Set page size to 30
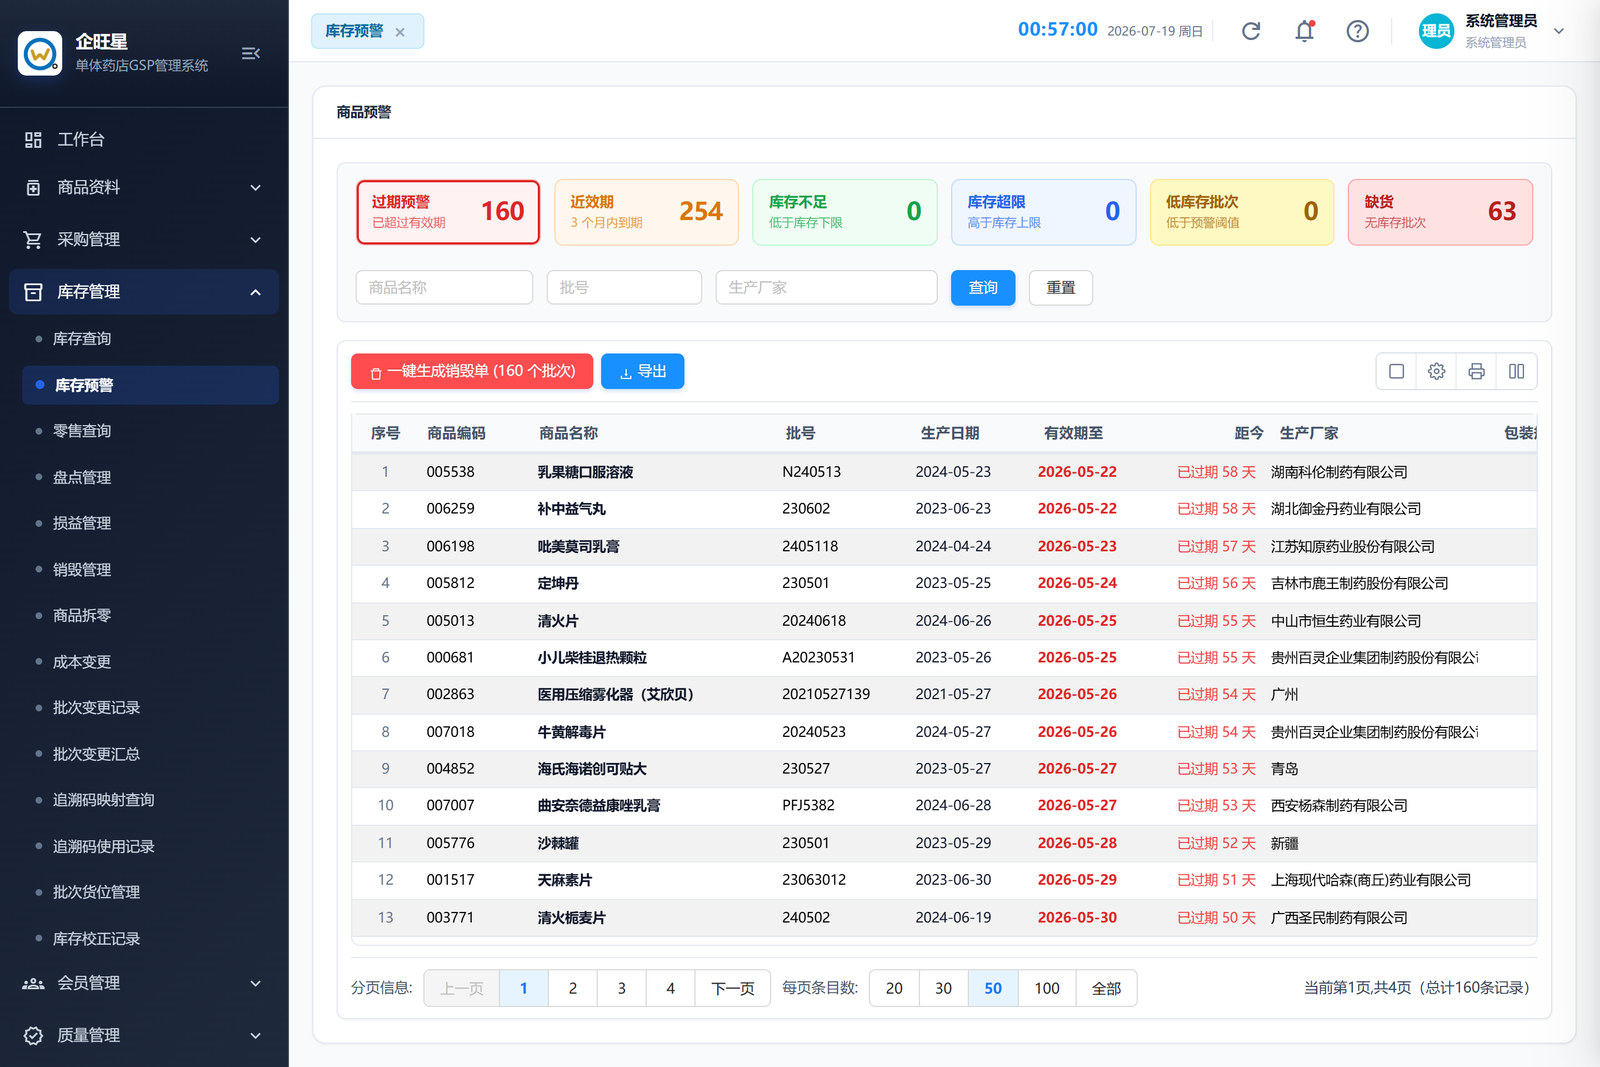Viewport: 1600px width, 1067px height. (x=944, y=989)
